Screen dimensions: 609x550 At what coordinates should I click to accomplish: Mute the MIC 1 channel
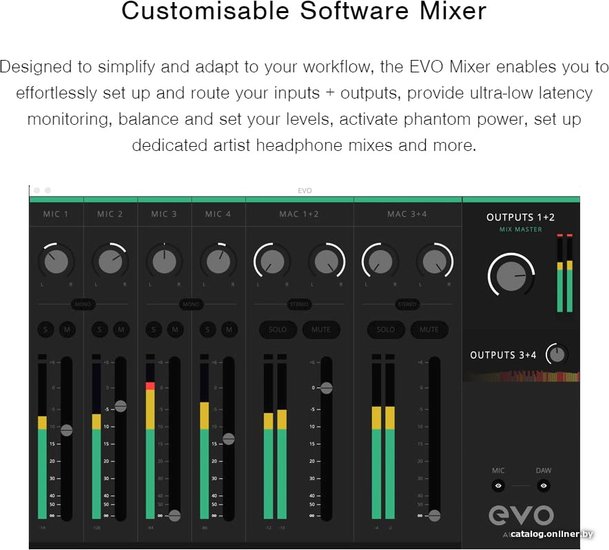pyautogui.click(x=67, y=330)
